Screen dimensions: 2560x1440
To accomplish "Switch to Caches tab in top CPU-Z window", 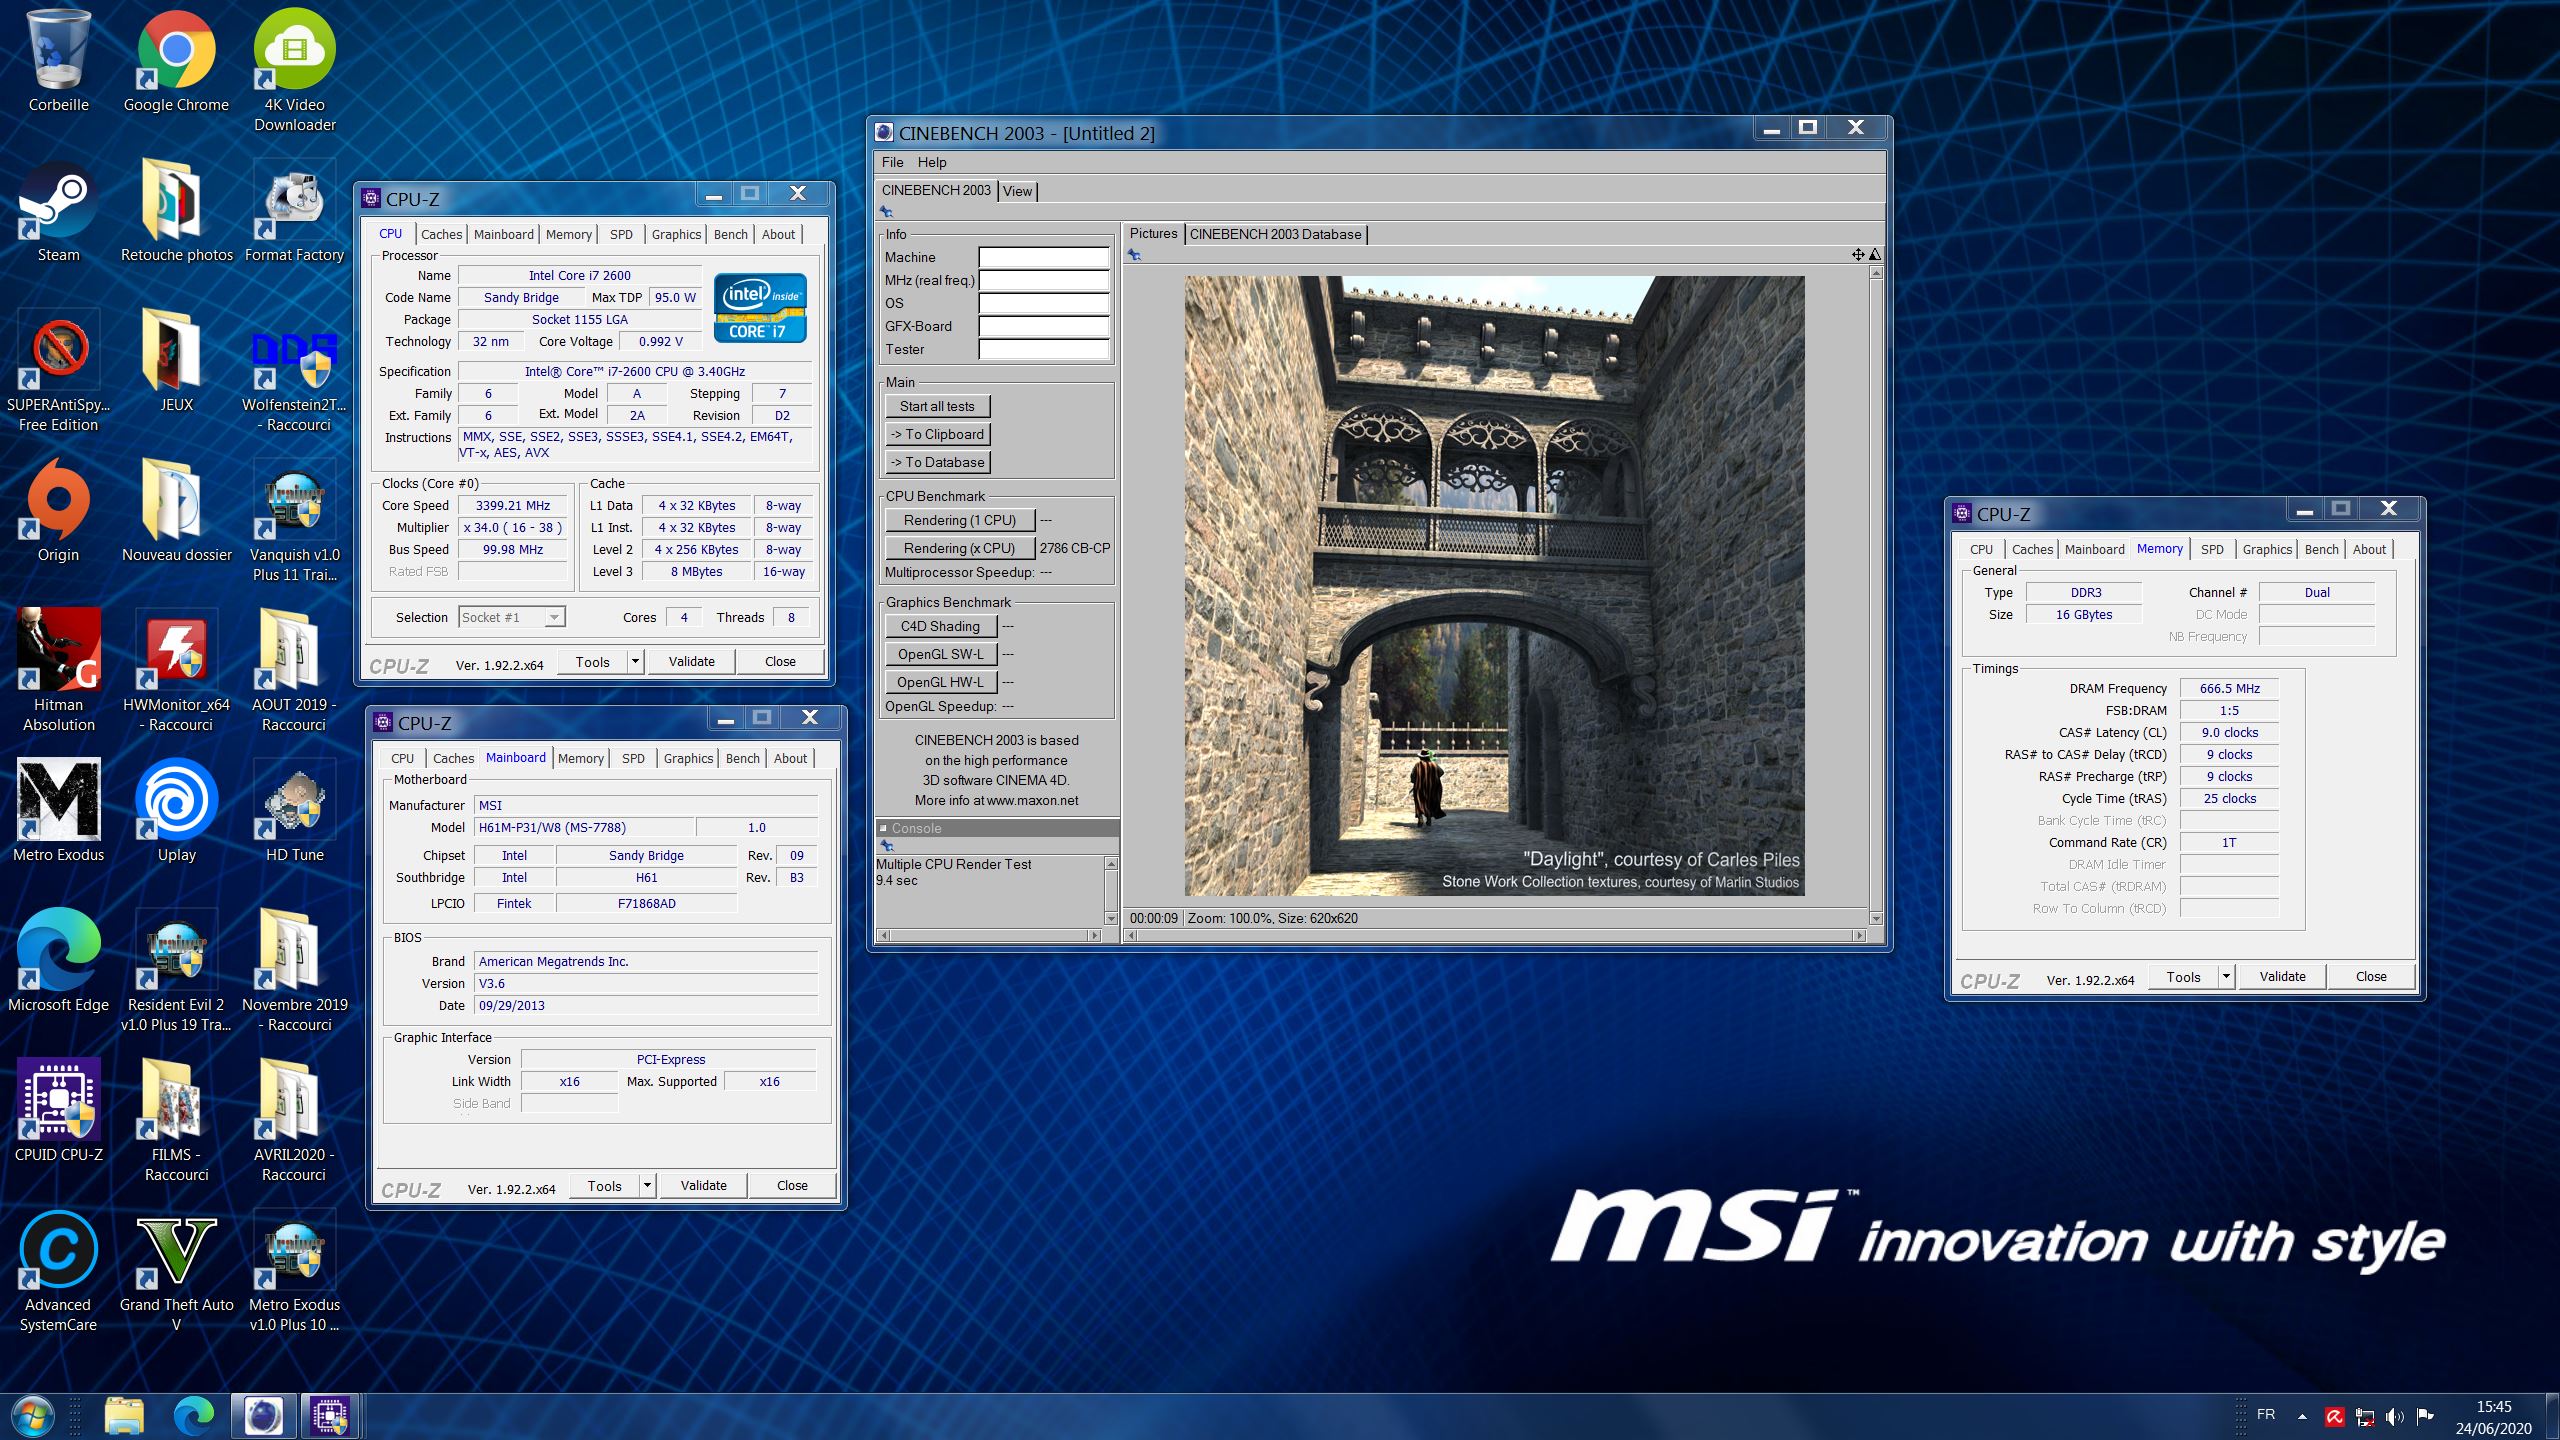I will [x=441, y=234].
